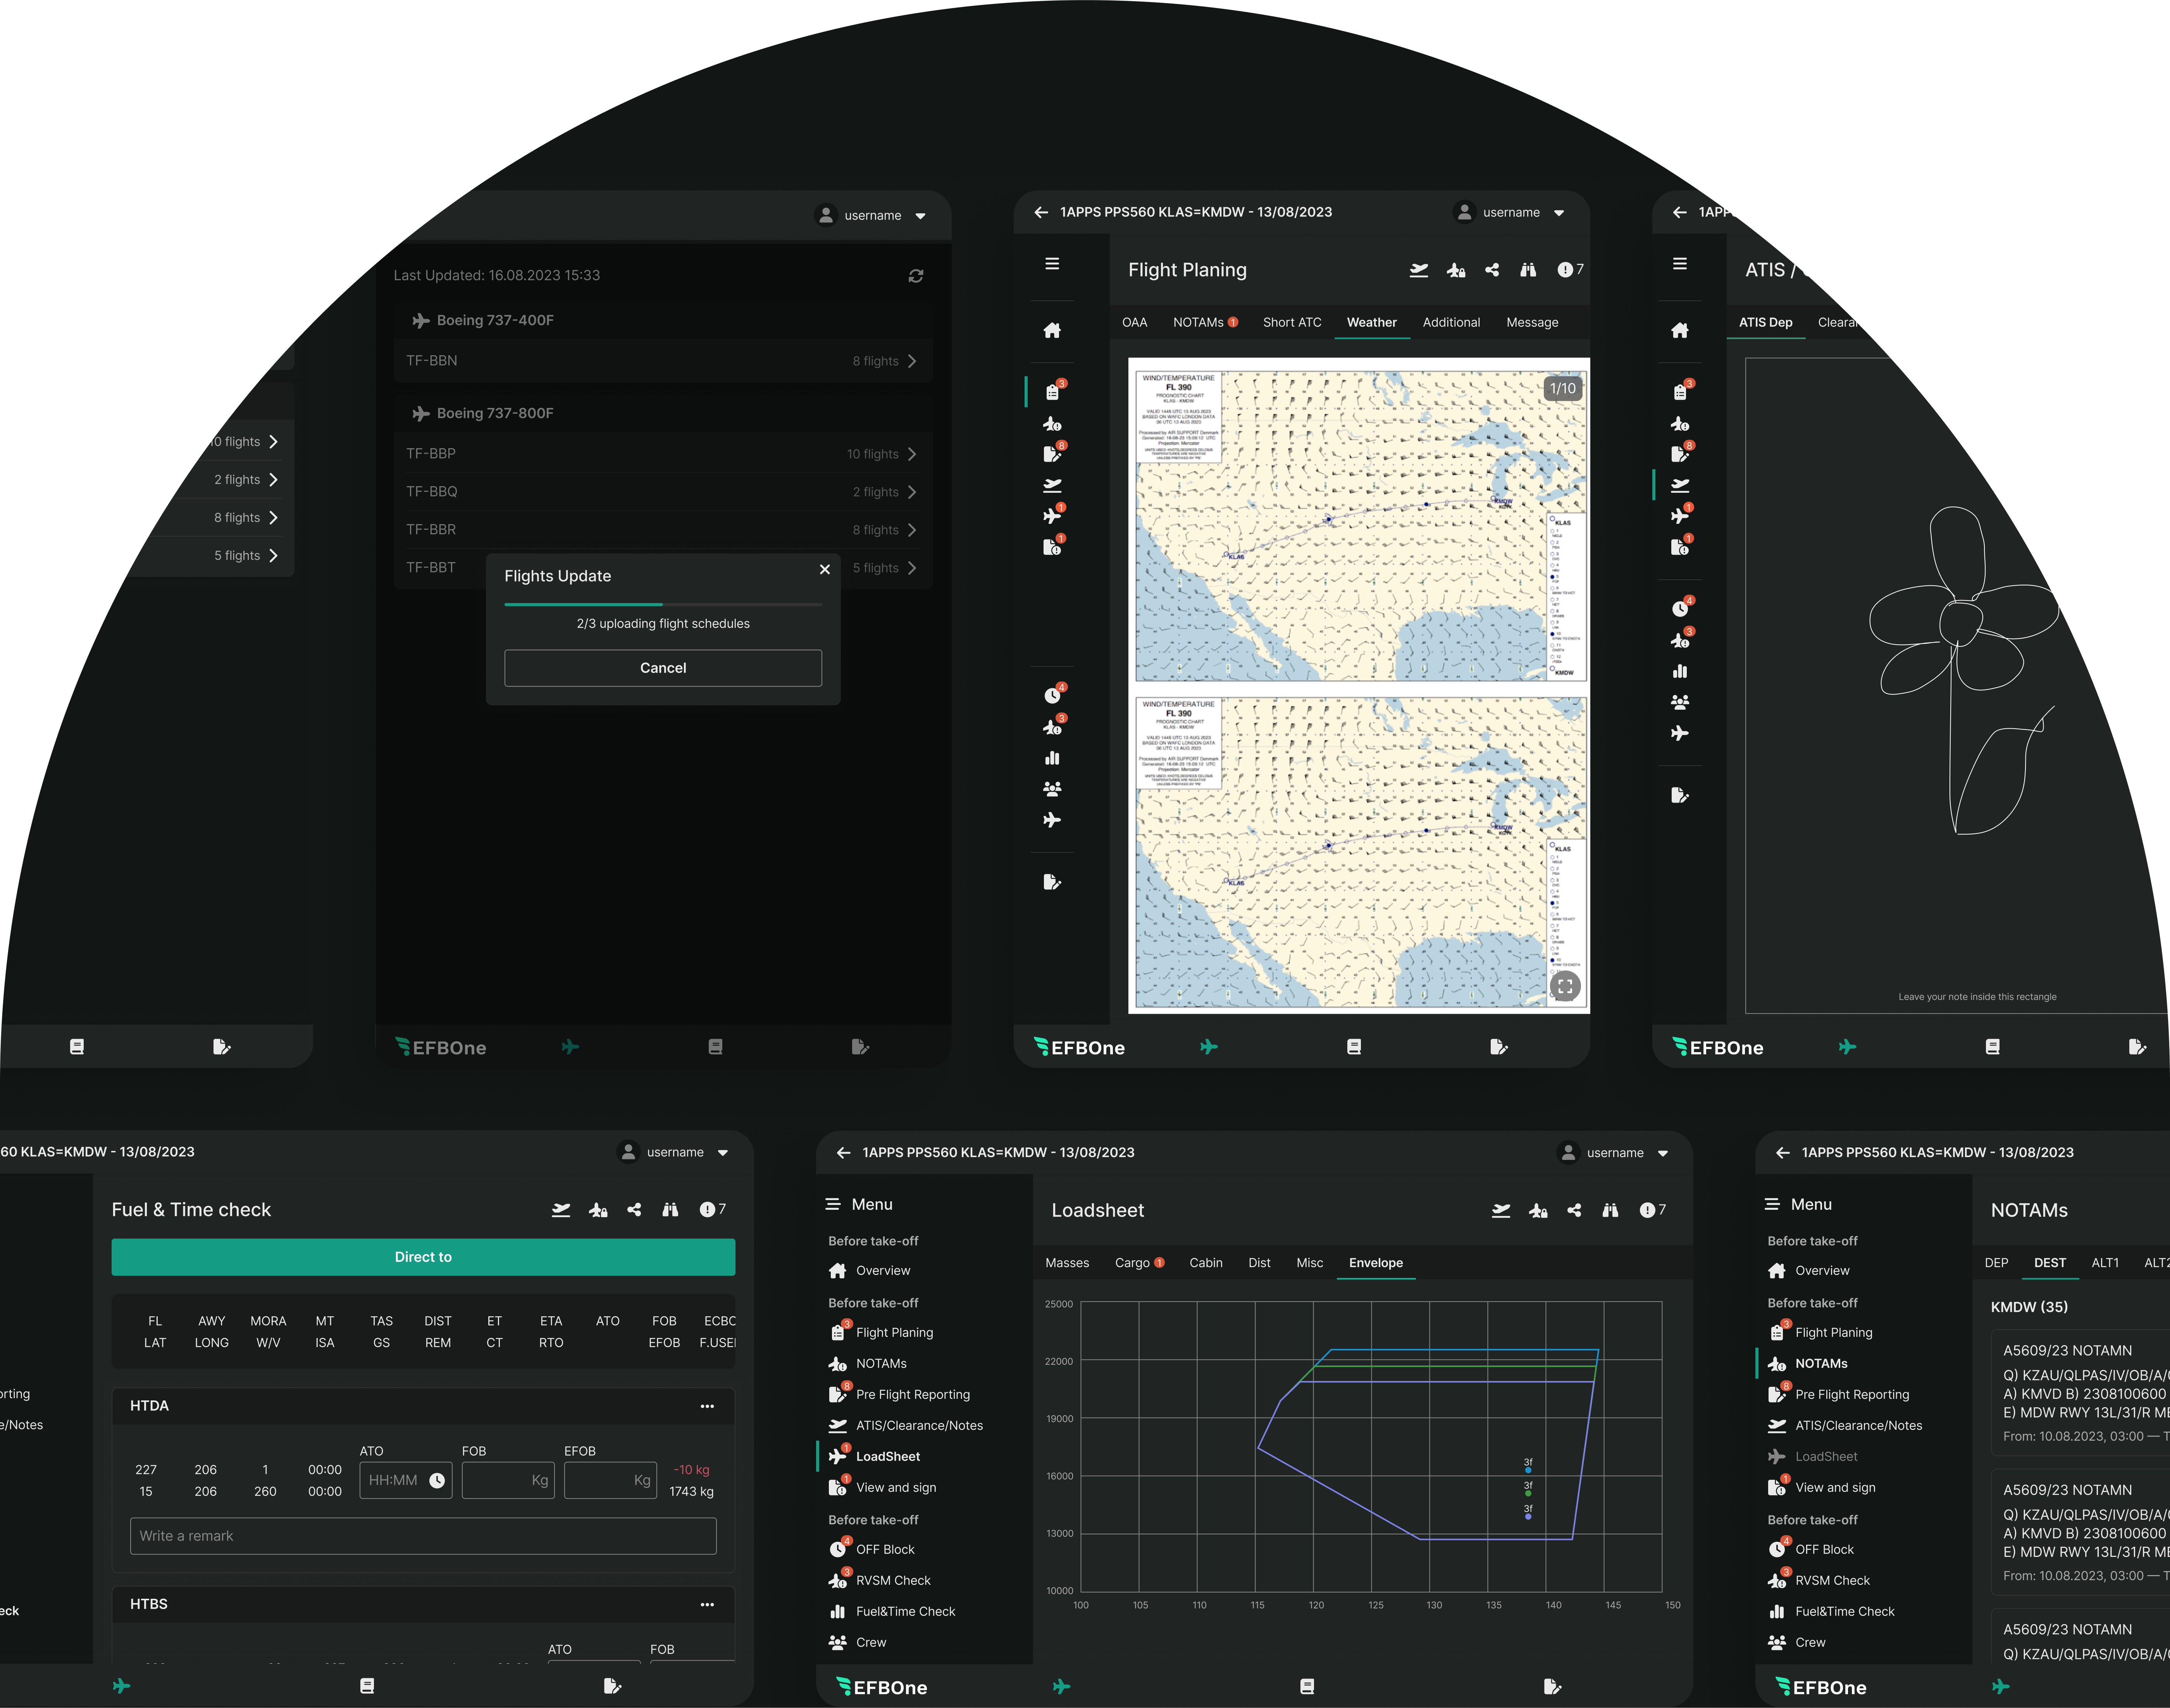Click the Flights Update progress bar
Screen dimensions: 2170x1708
click(x=663, y=604)
